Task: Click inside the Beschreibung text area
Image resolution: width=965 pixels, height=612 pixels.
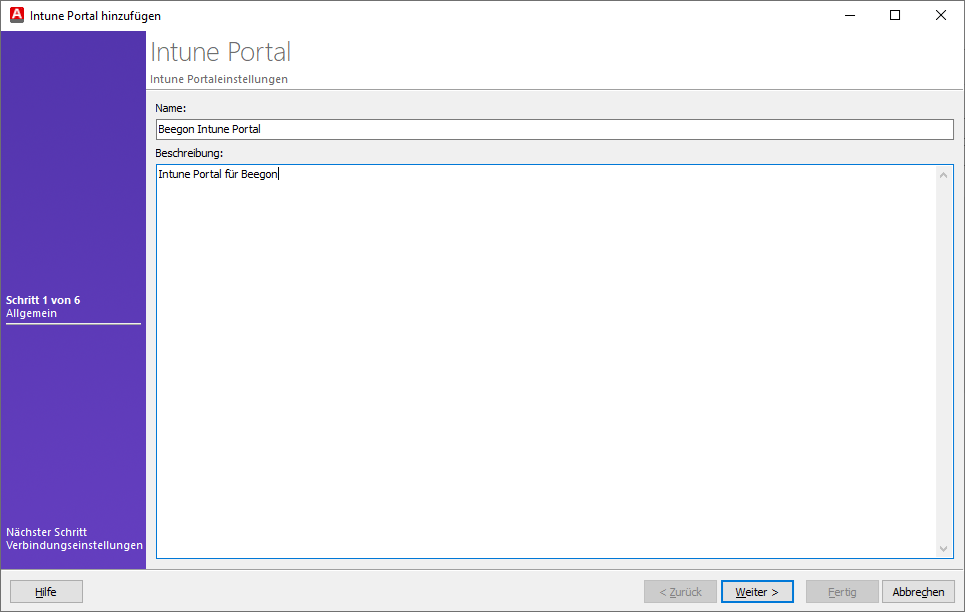Action: click(x=547, y=361)
